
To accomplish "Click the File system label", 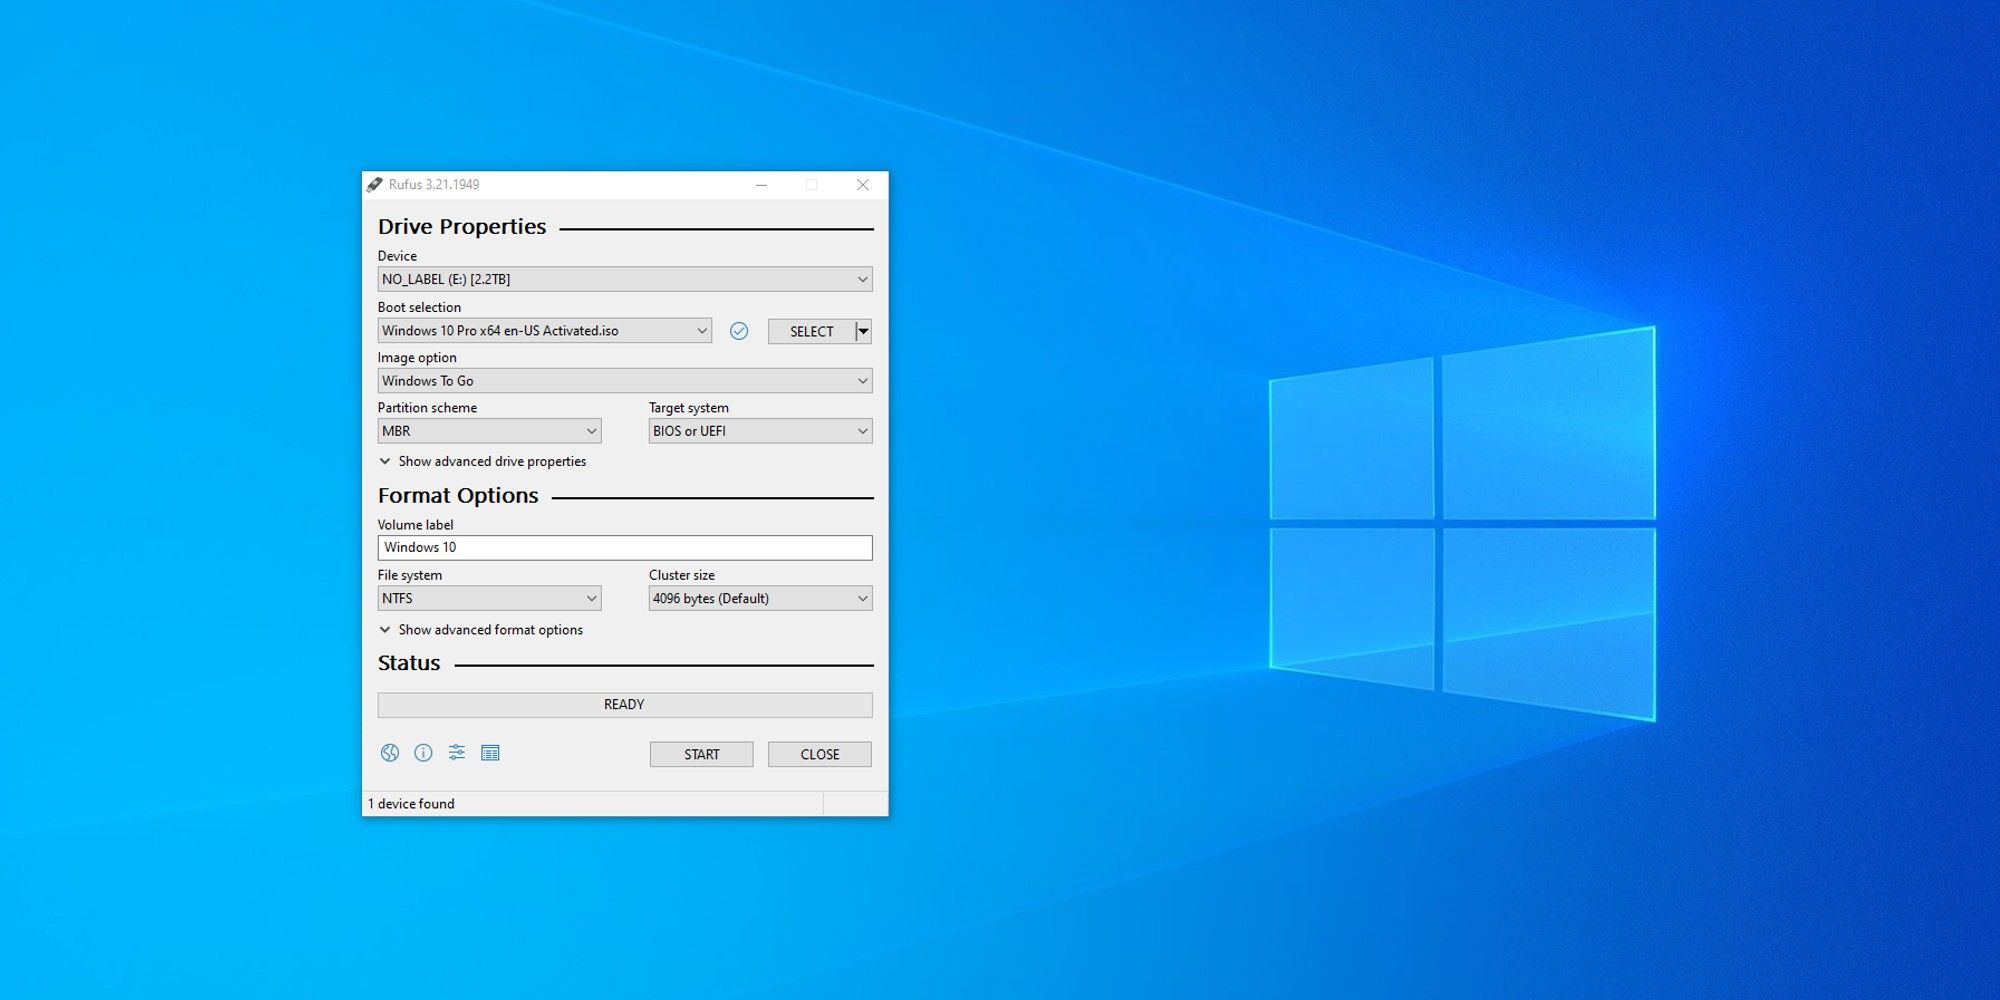I will (x=409, y=575).
